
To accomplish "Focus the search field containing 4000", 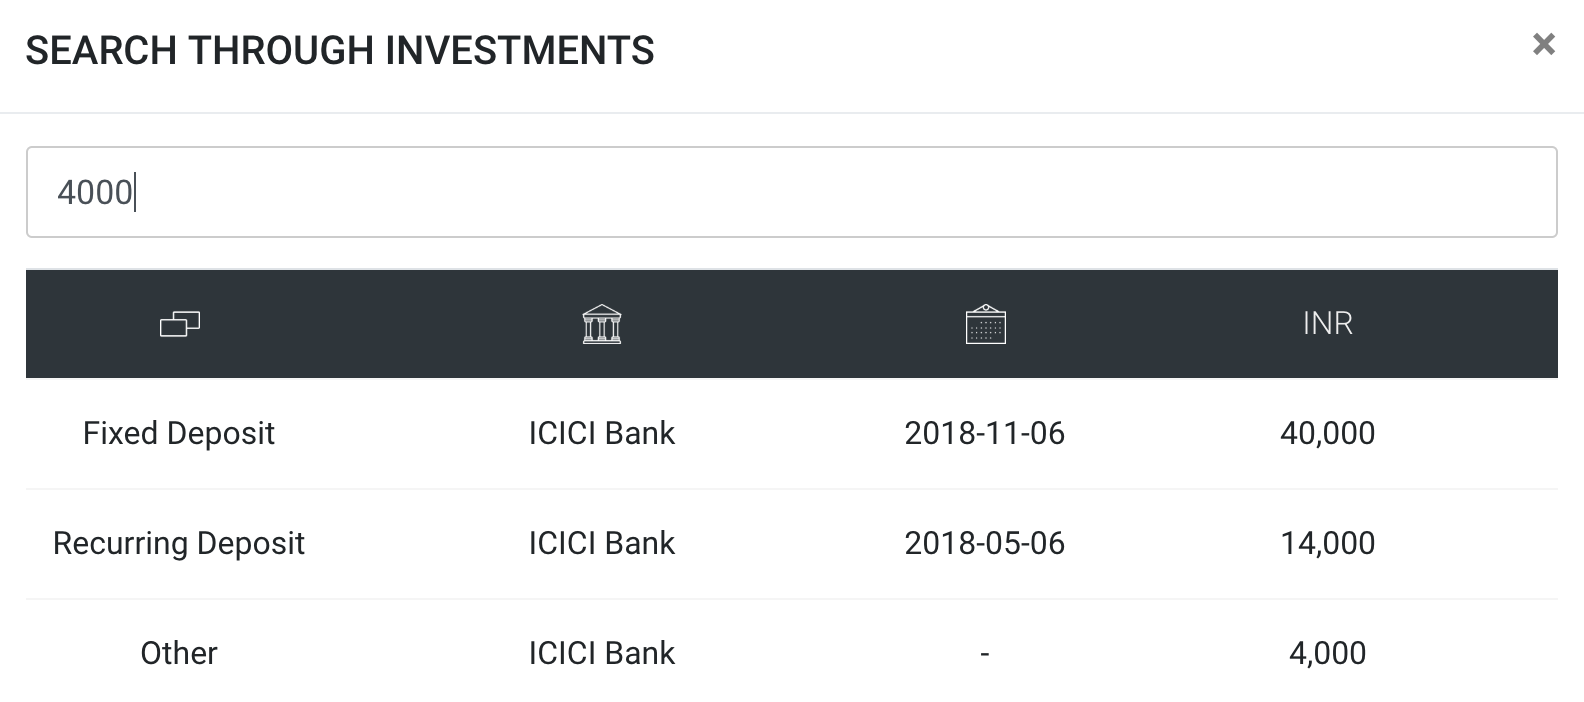I will 790,192.
